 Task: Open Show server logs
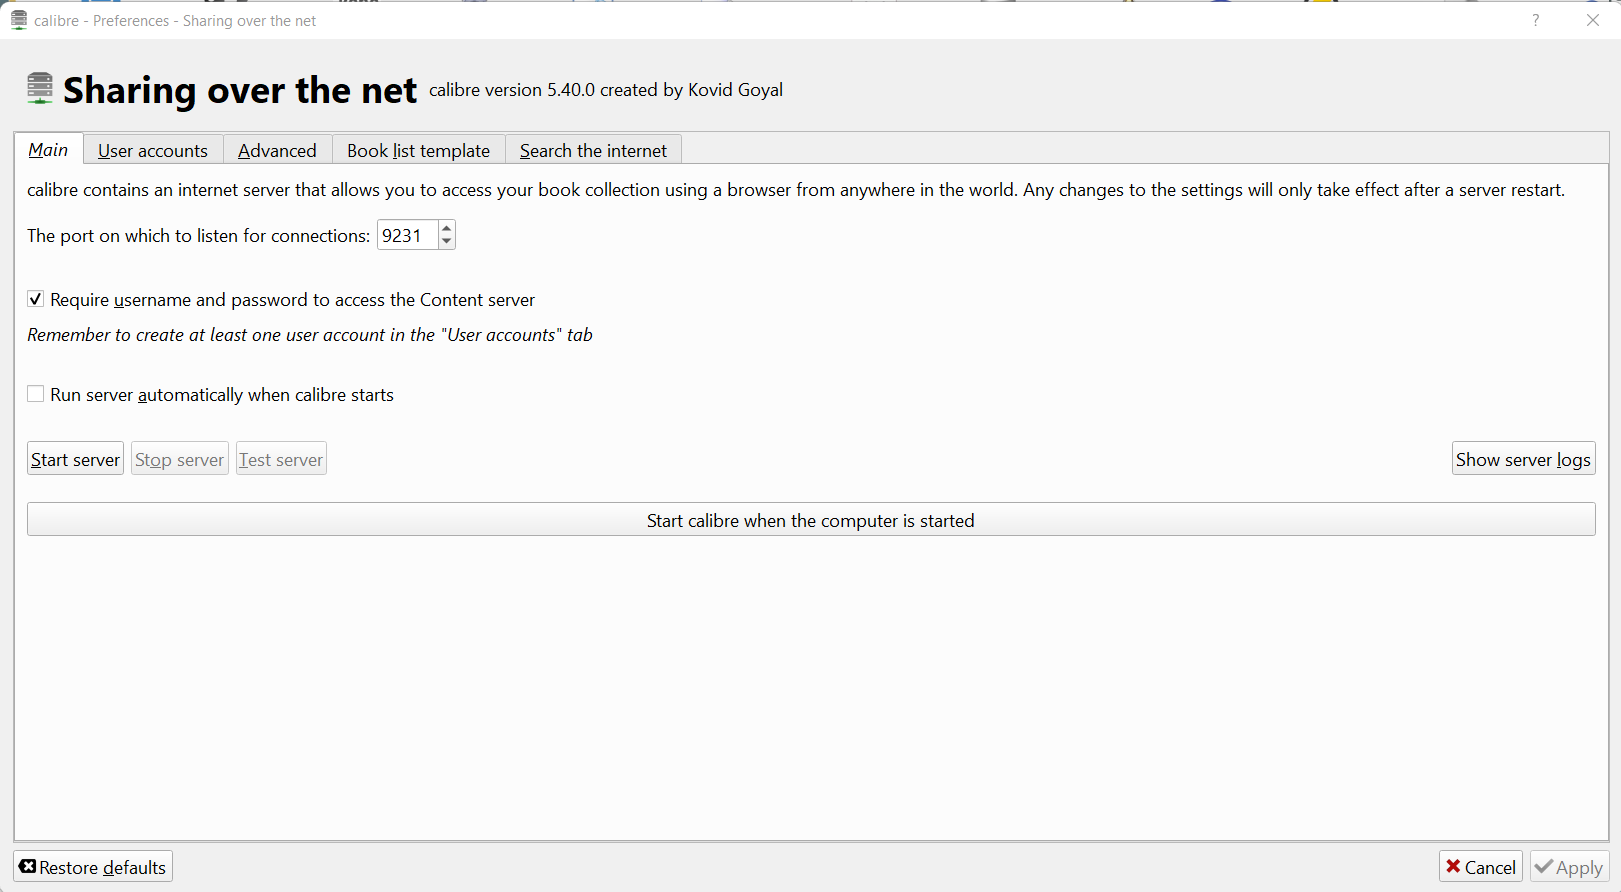[x=1523, y=459]
